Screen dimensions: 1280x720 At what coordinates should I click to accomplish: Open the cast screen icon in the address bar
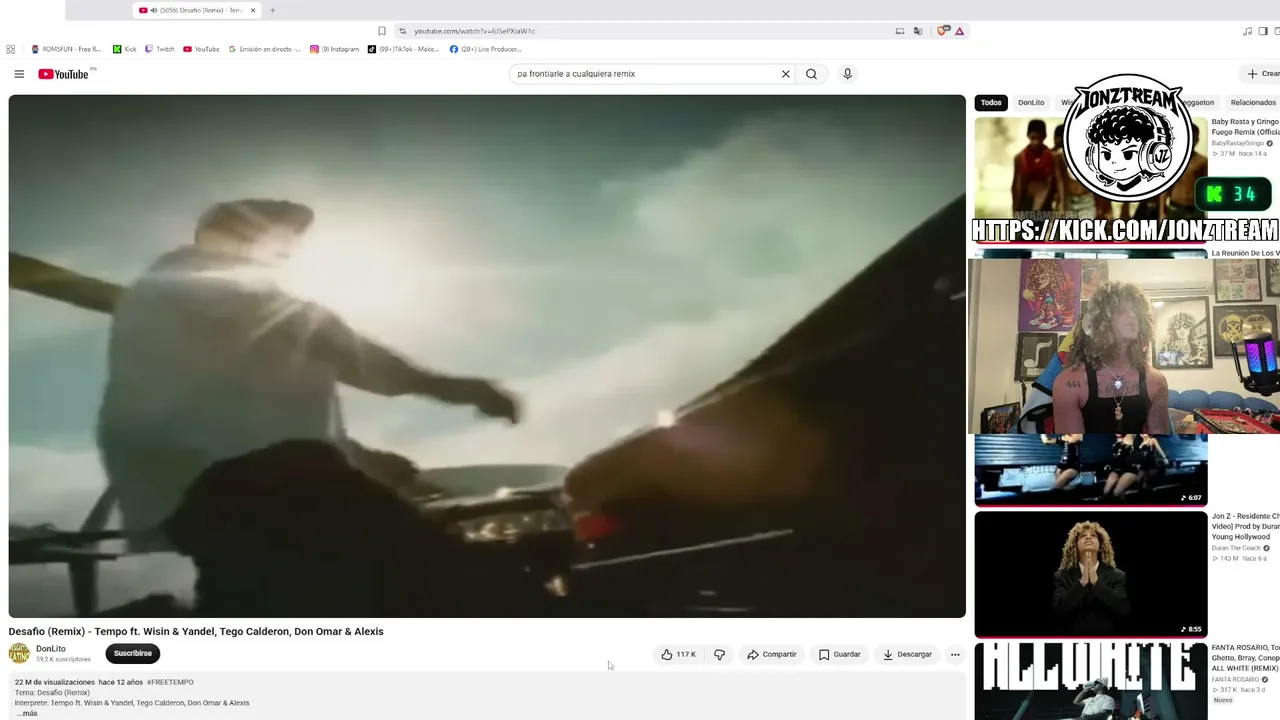pyautogui.click(x=900, y=31)
